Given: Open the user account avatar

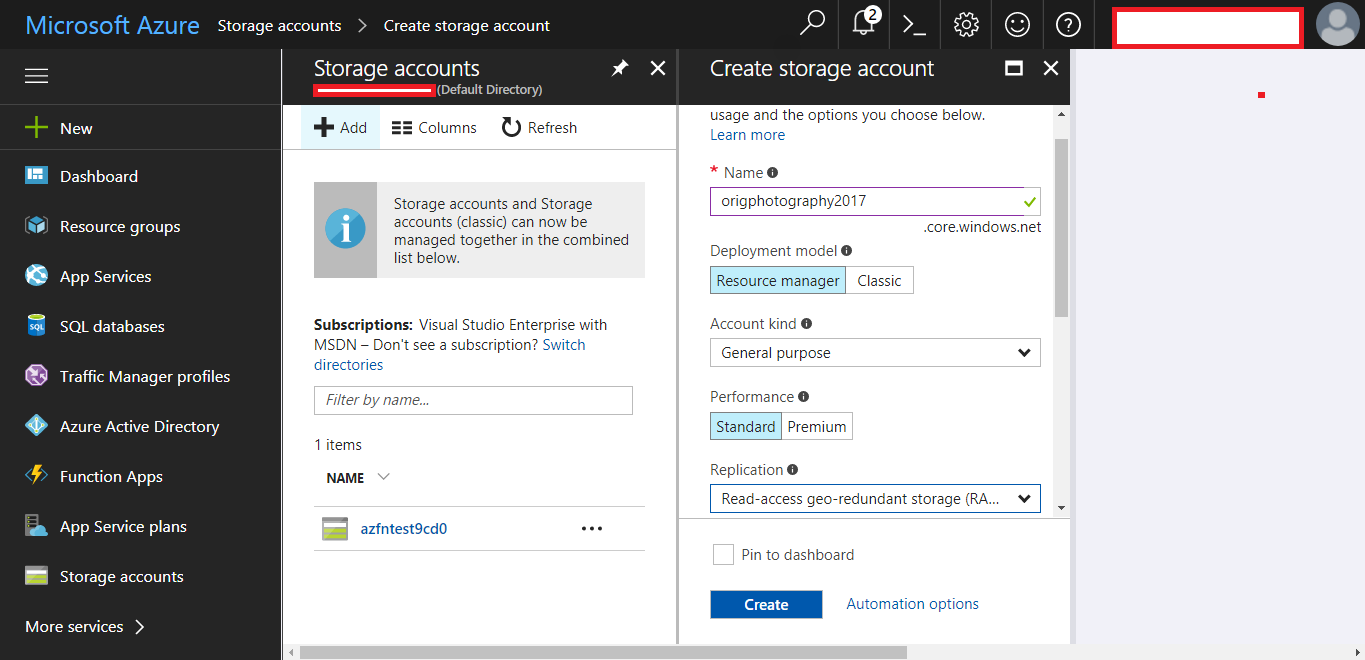Looking at the screenshot, I should tap(1337, 25).
